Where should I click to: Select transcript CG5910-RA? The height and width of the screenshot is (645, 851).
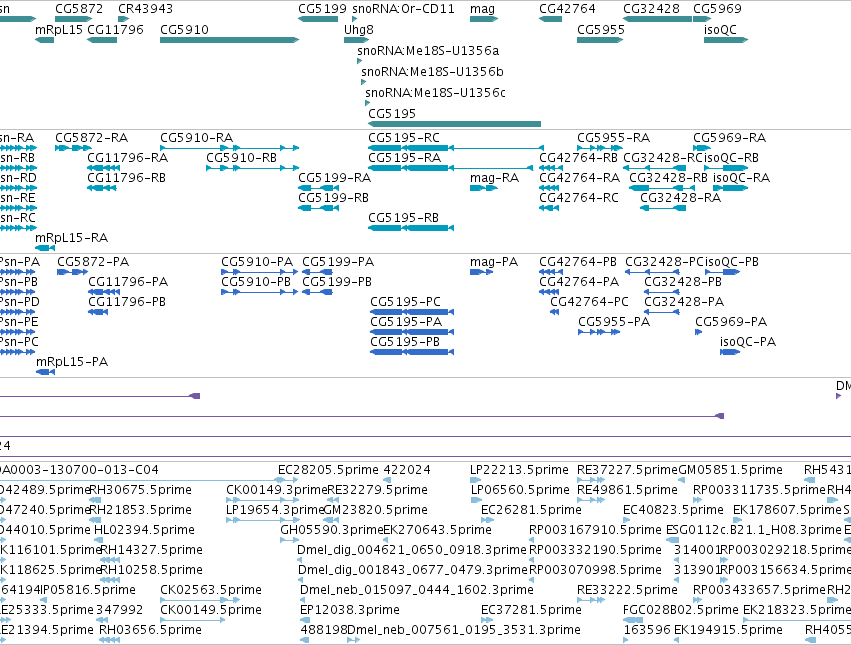pyautogui.click(x=230, y=148)
